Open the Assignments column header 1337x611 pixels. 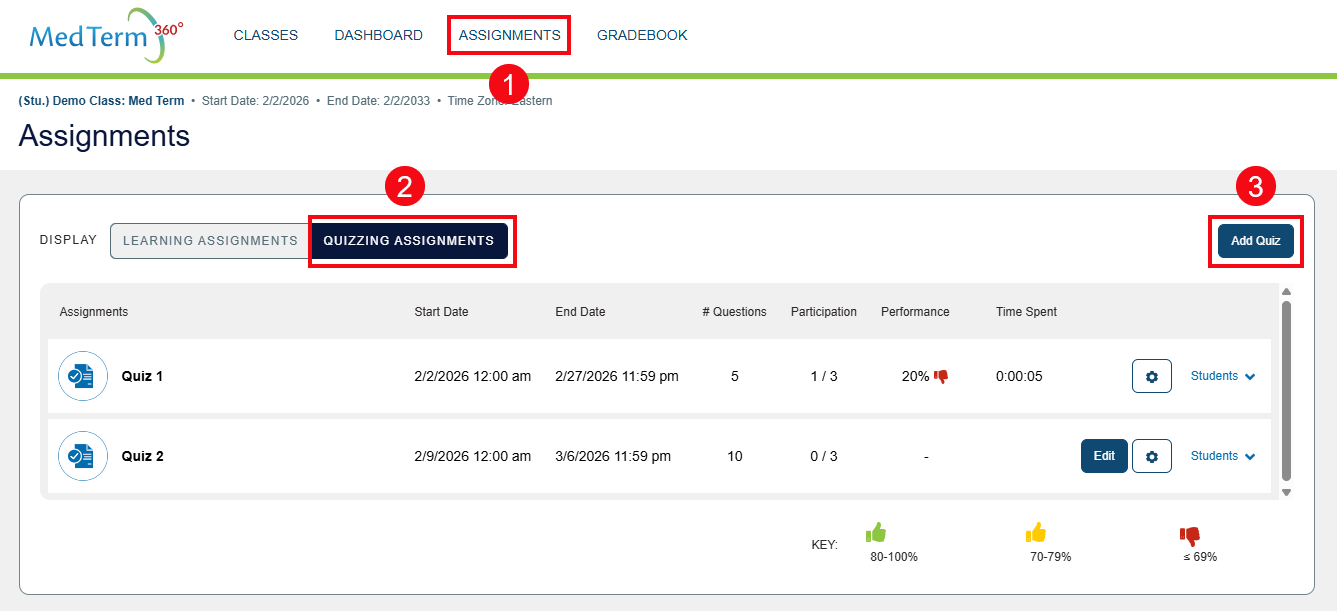[93, 311]
